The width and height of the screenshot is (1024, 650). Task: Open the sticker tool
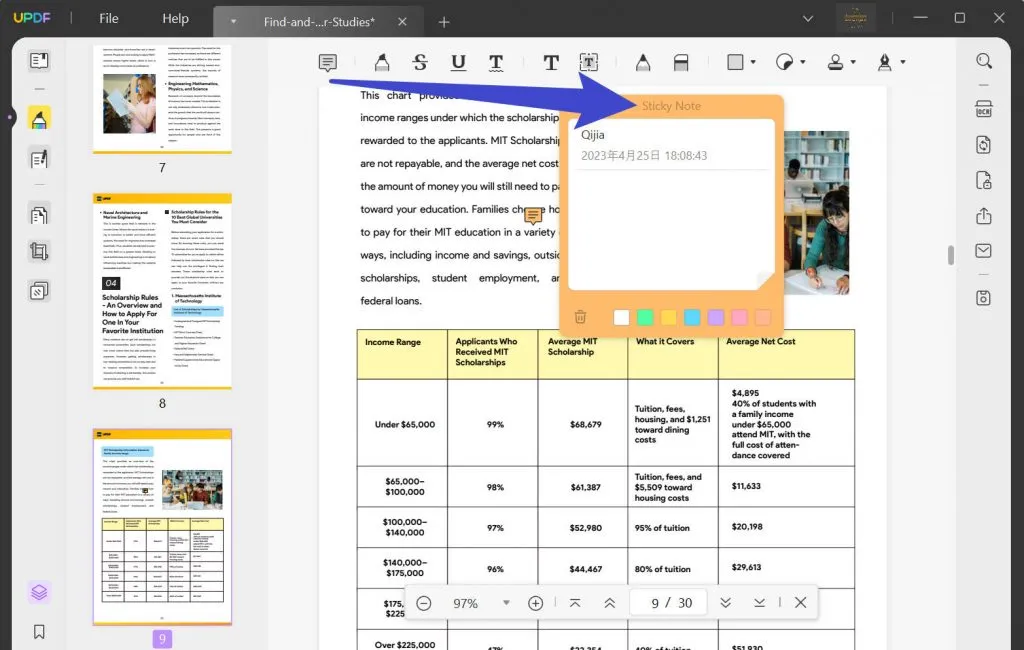point(784,62)
